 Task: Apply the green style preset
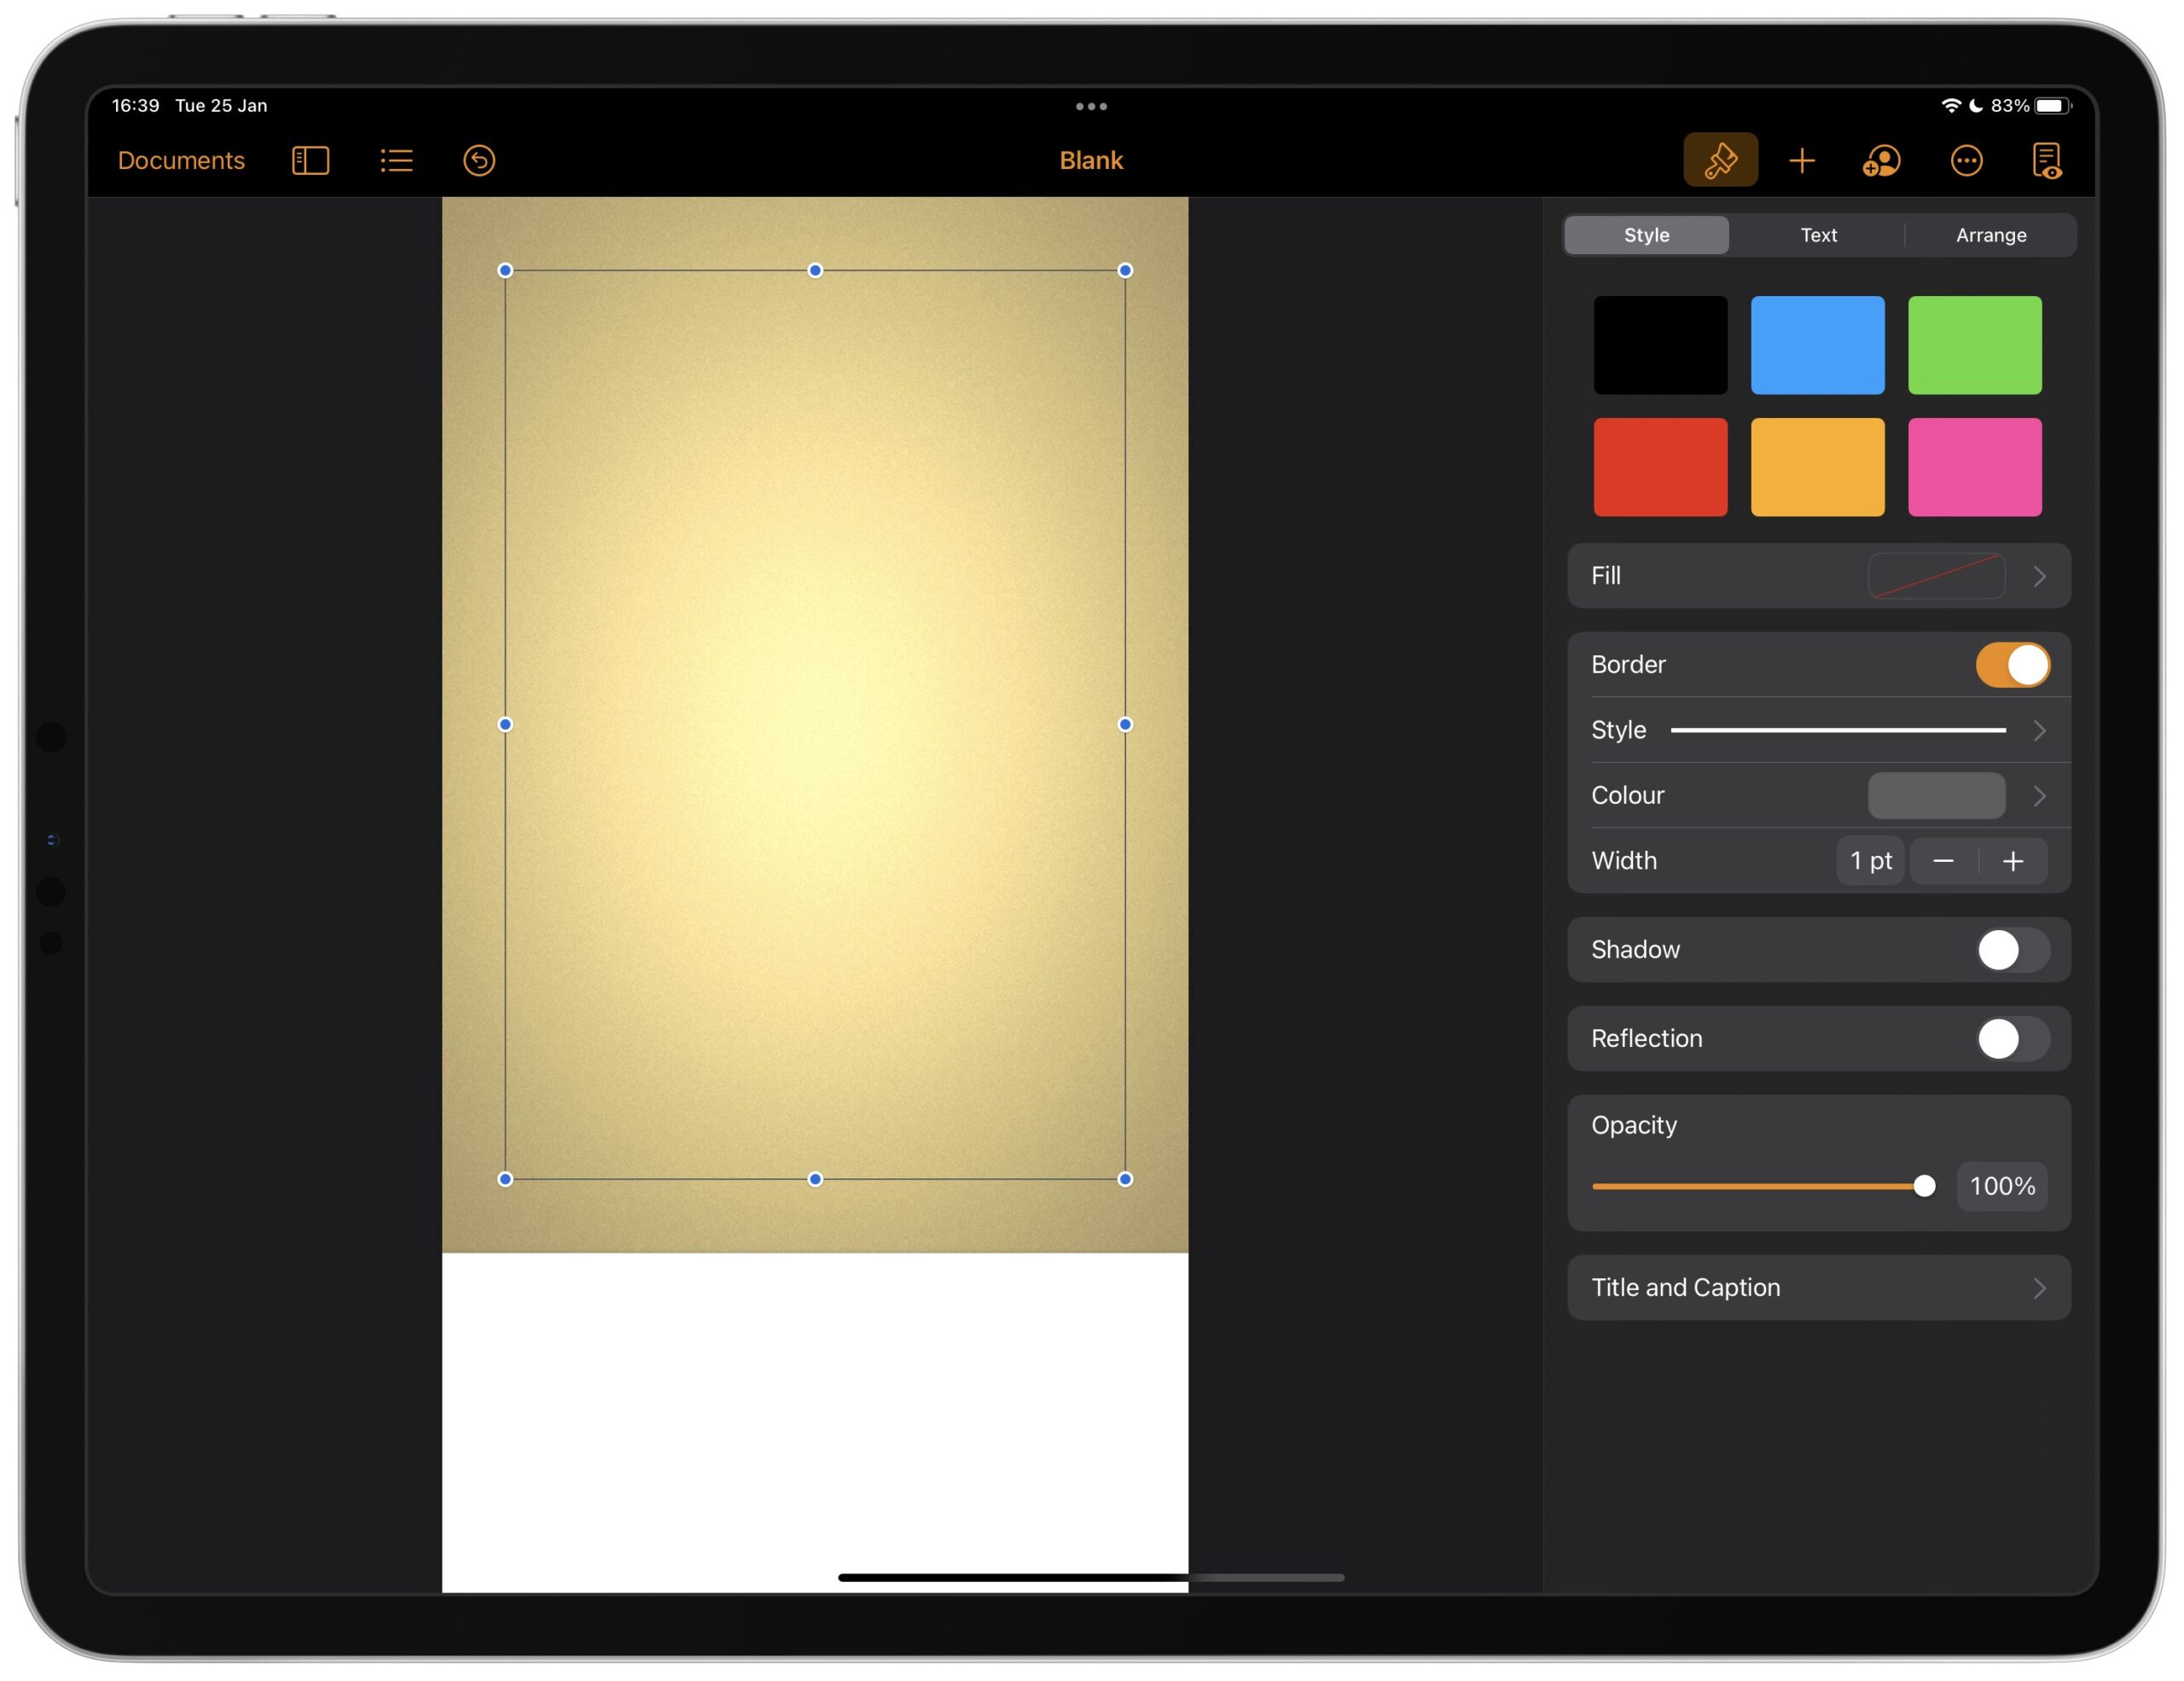1974,345
